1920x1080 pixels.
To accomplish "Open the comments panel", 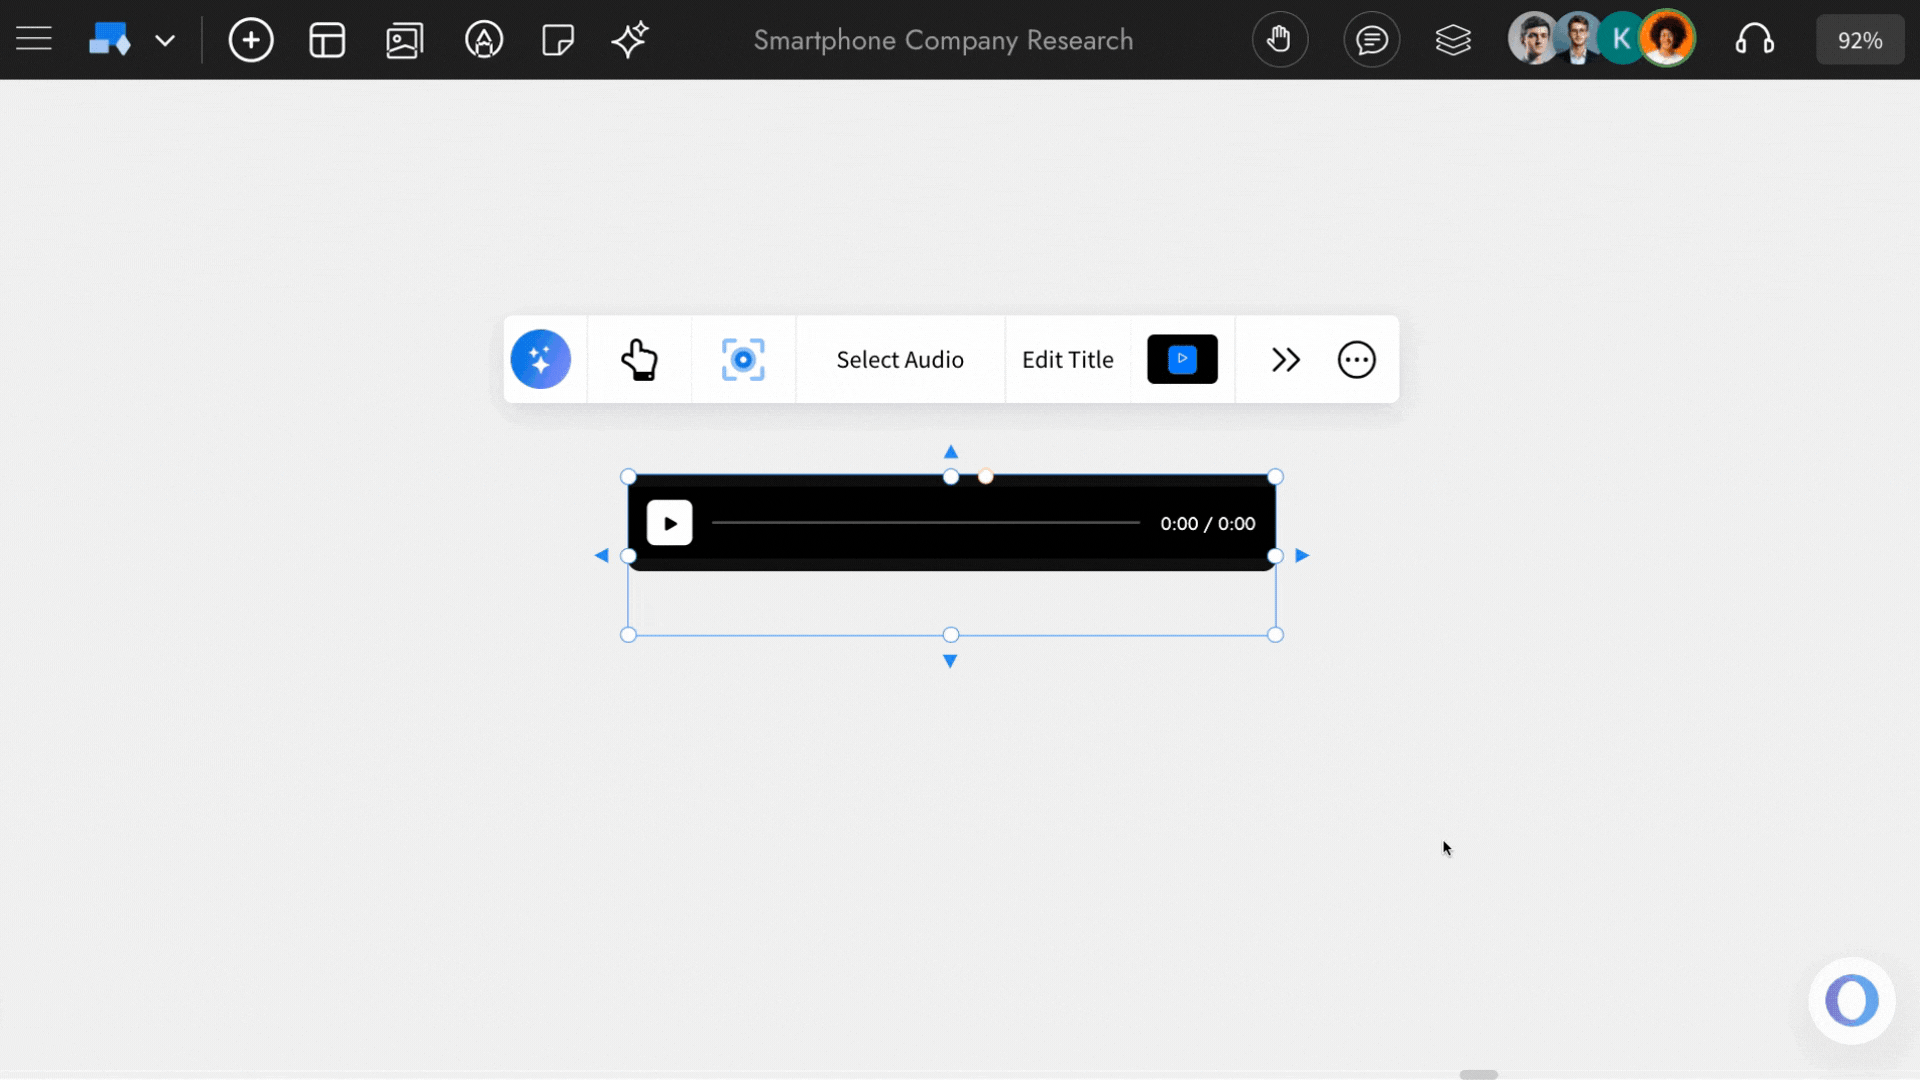I will click(x=1371, y=39).
